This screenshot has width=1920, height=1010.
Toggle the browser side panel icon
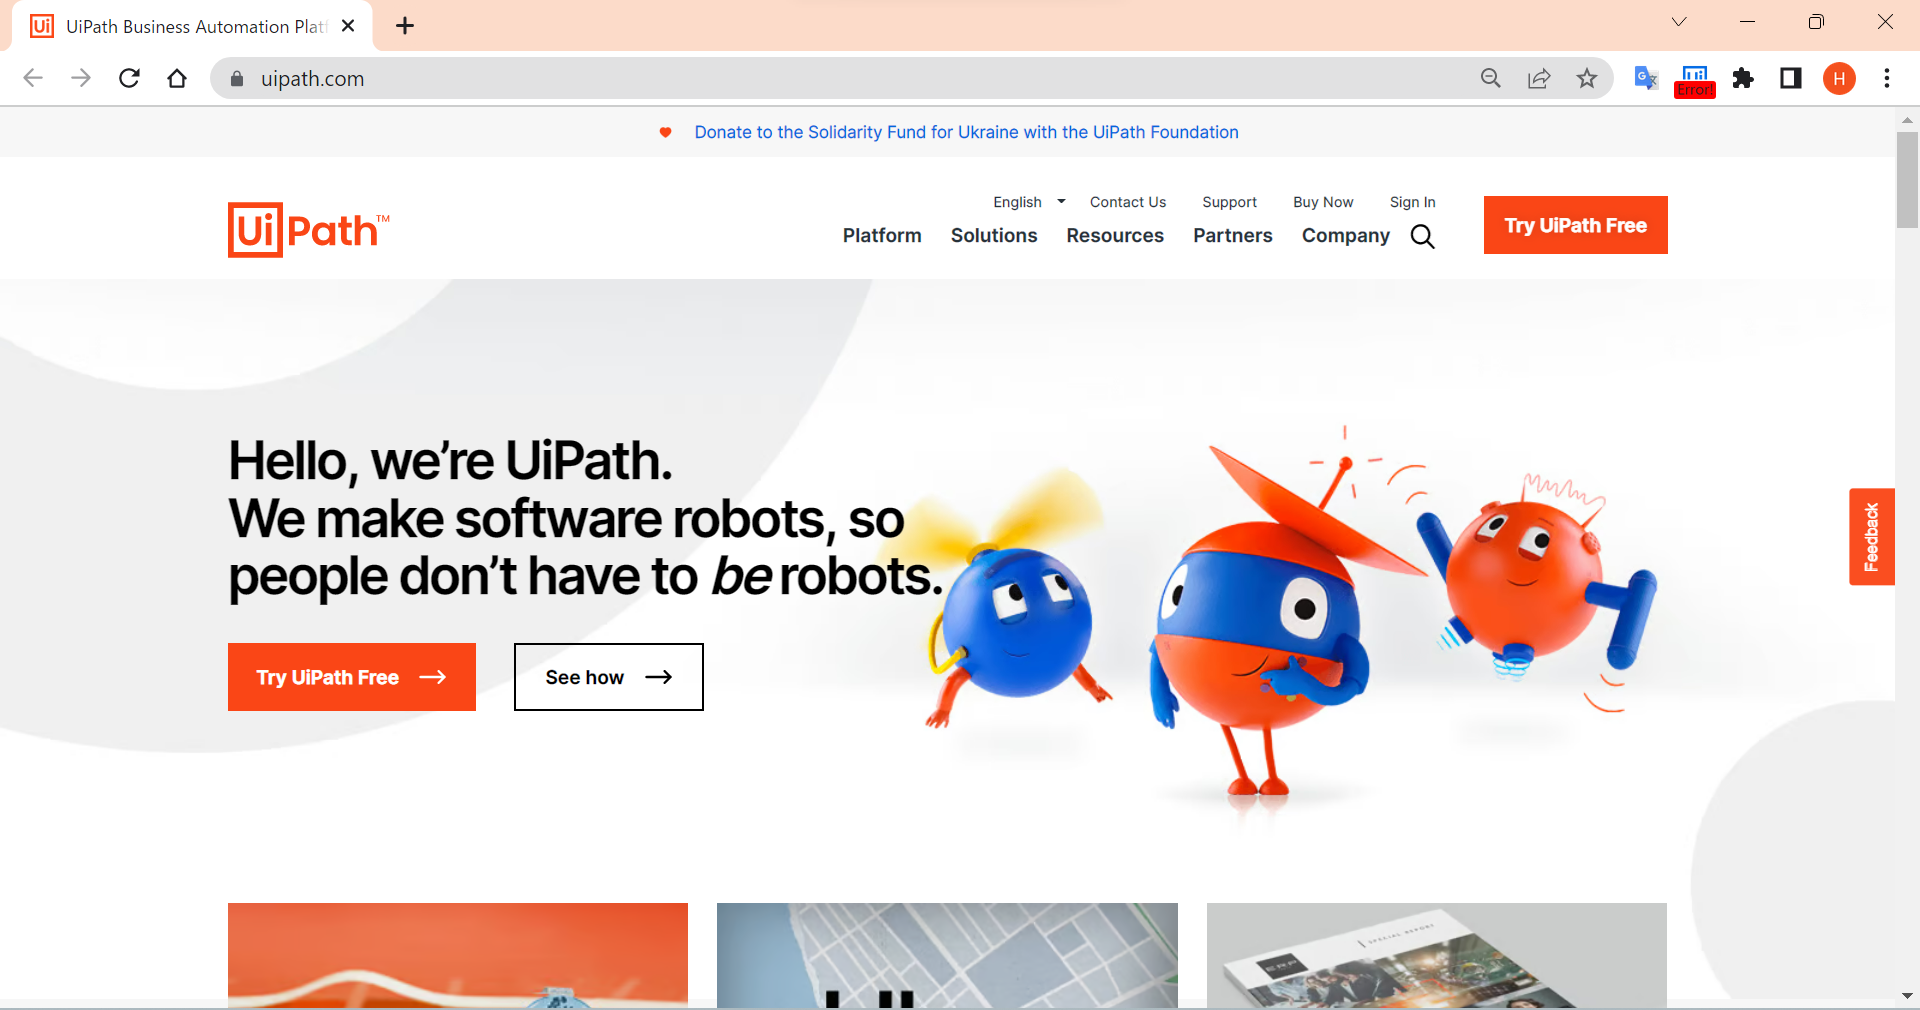point(1791,78)
